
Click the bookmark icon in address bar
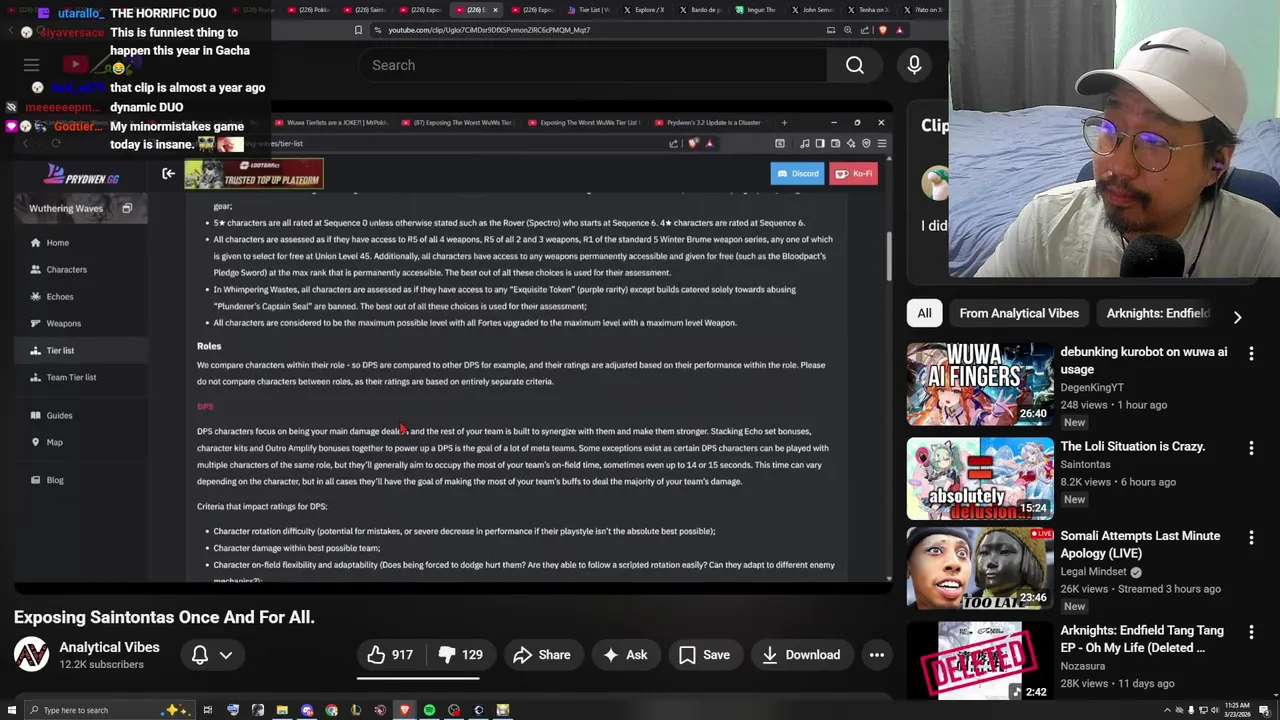coord(358,30)
